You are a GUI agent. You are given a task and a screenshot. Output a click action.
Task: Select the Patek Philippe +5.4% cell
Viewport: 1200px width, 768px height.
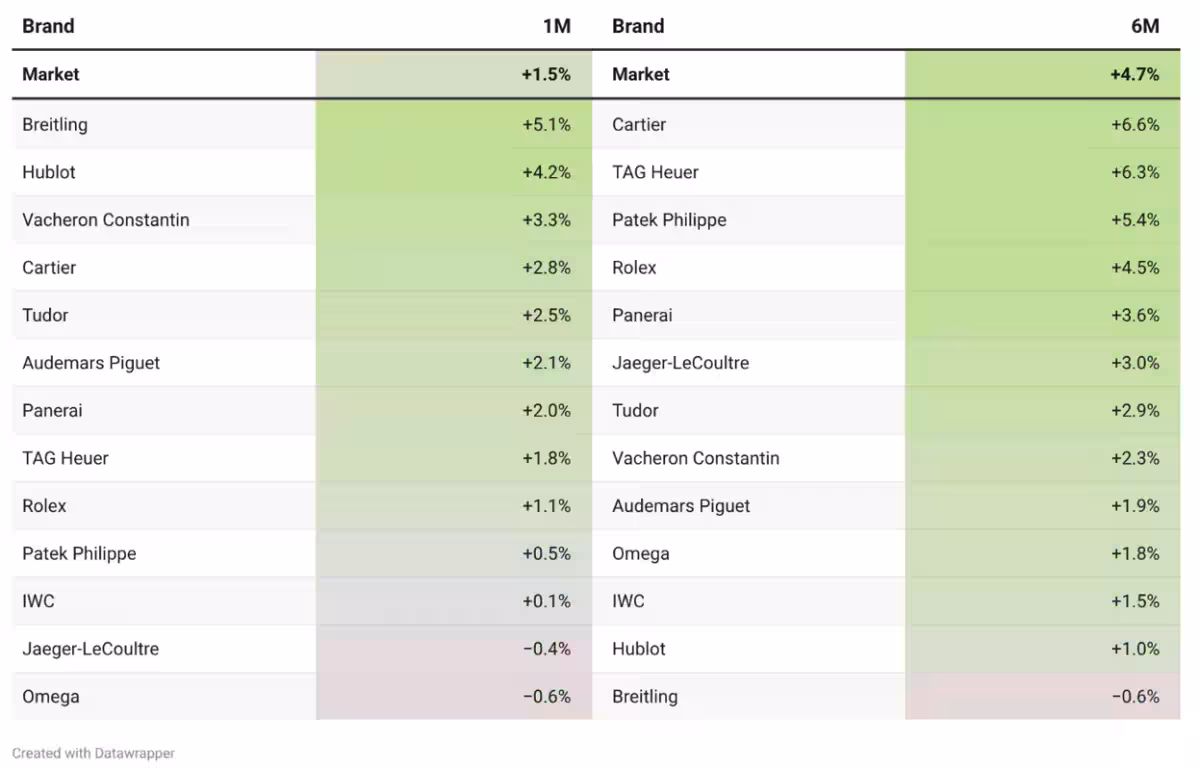1043,220
